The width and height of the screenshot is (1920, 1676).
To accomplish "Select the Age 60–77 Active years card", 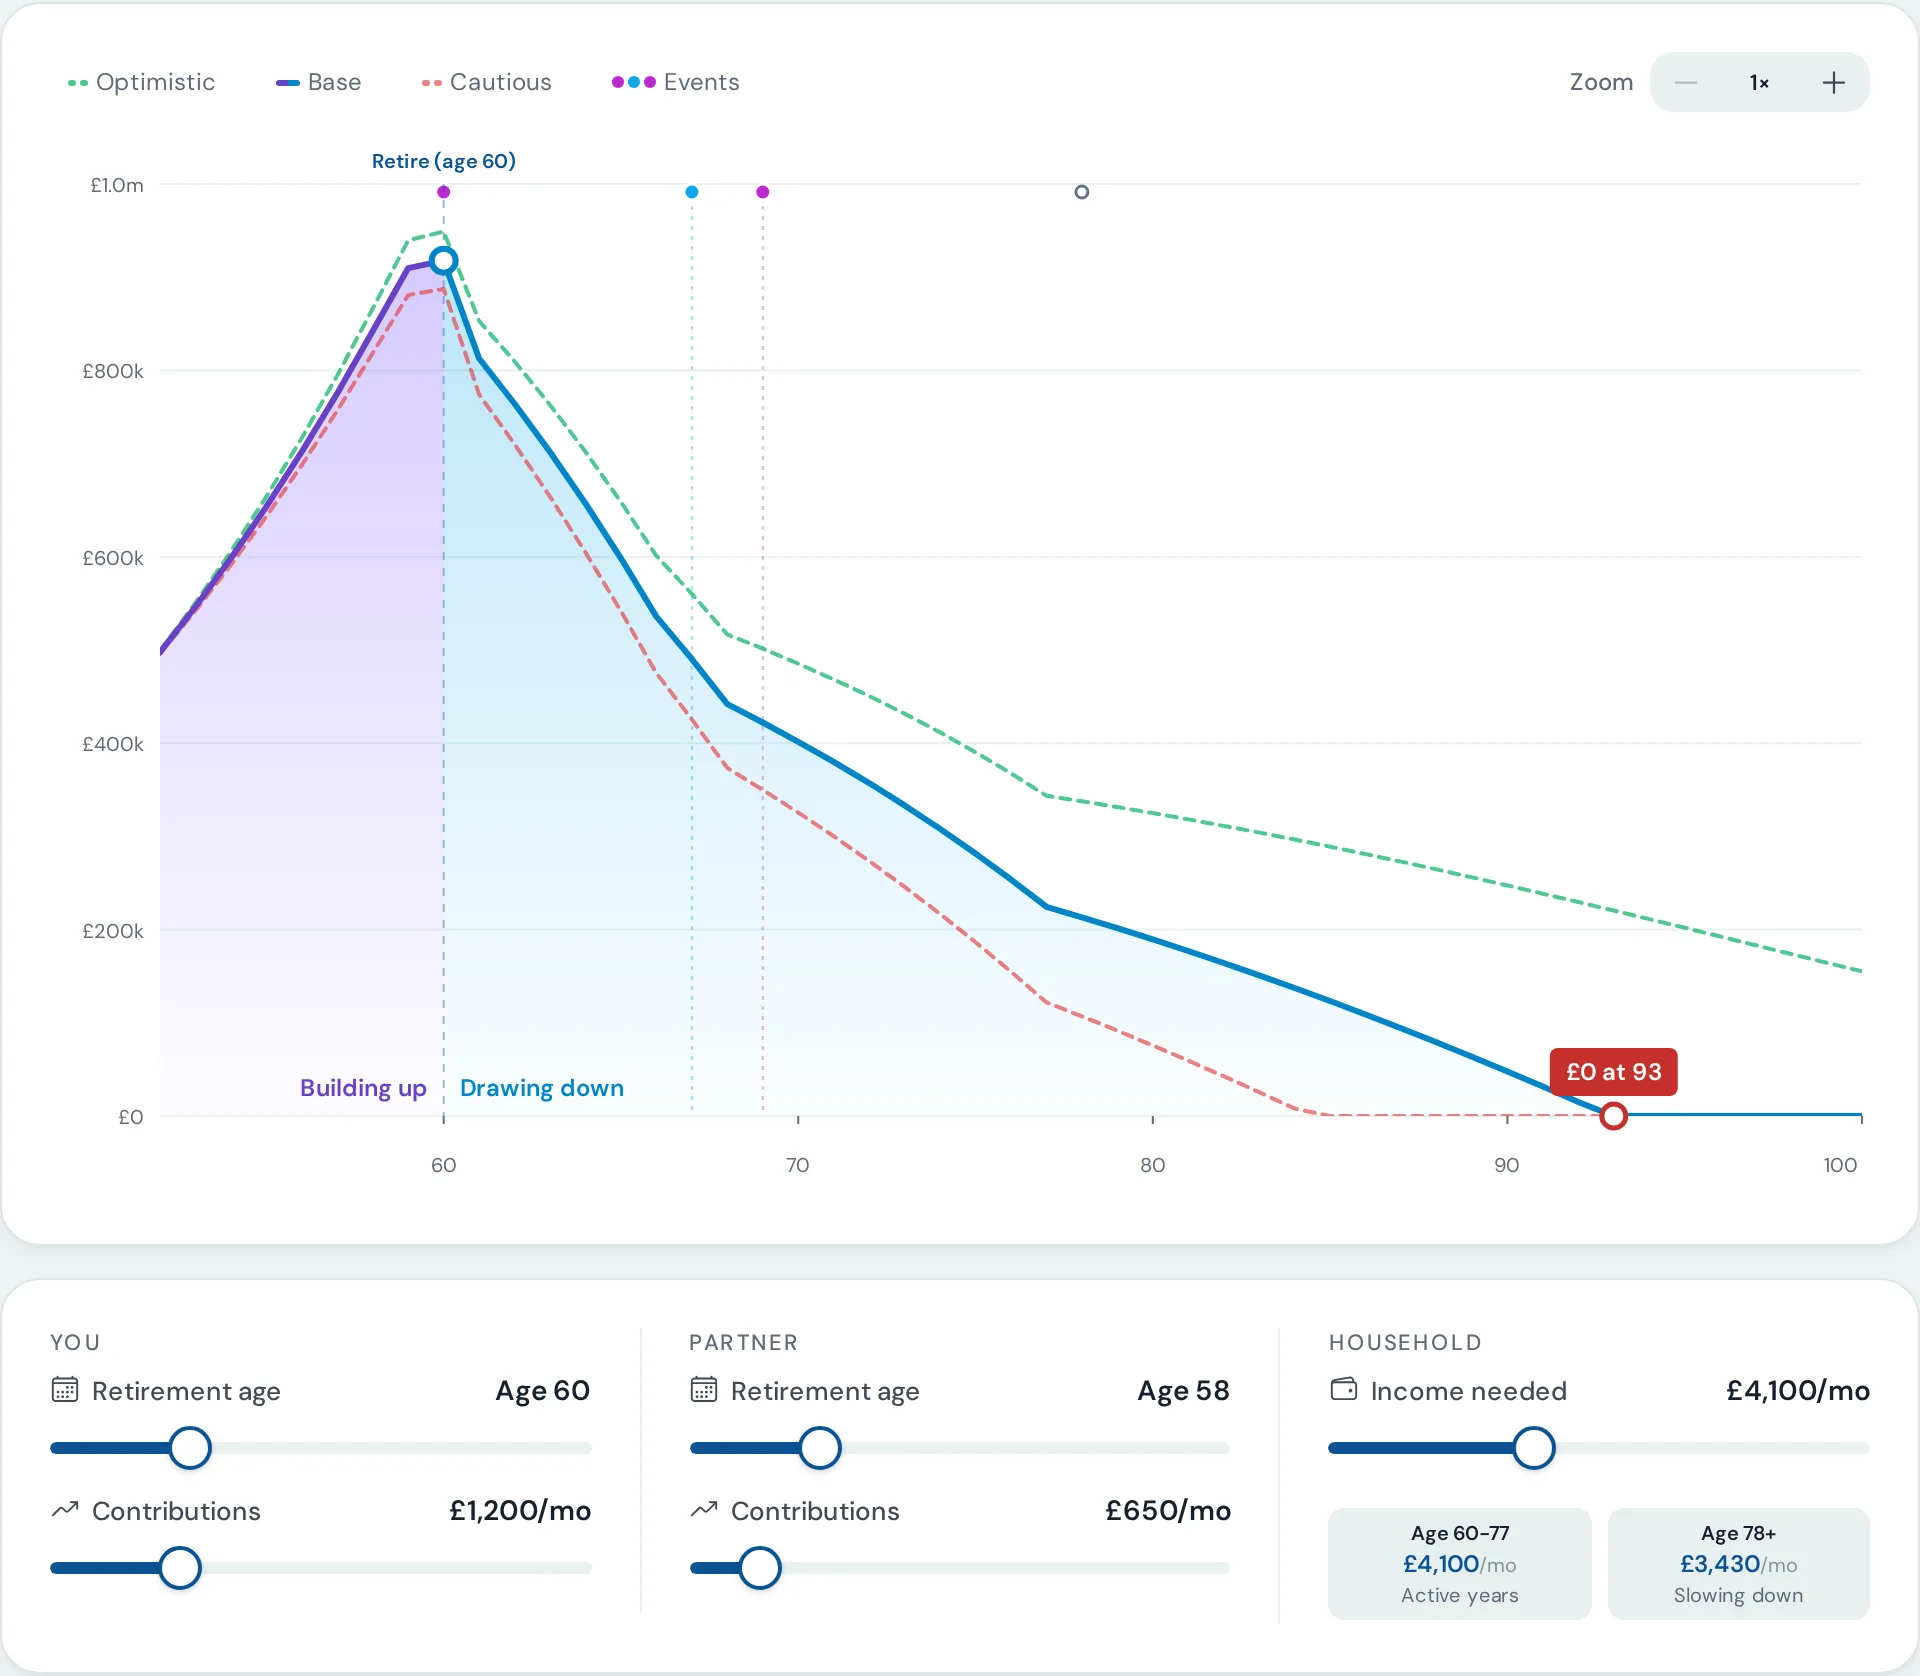I will 1459,1564.
